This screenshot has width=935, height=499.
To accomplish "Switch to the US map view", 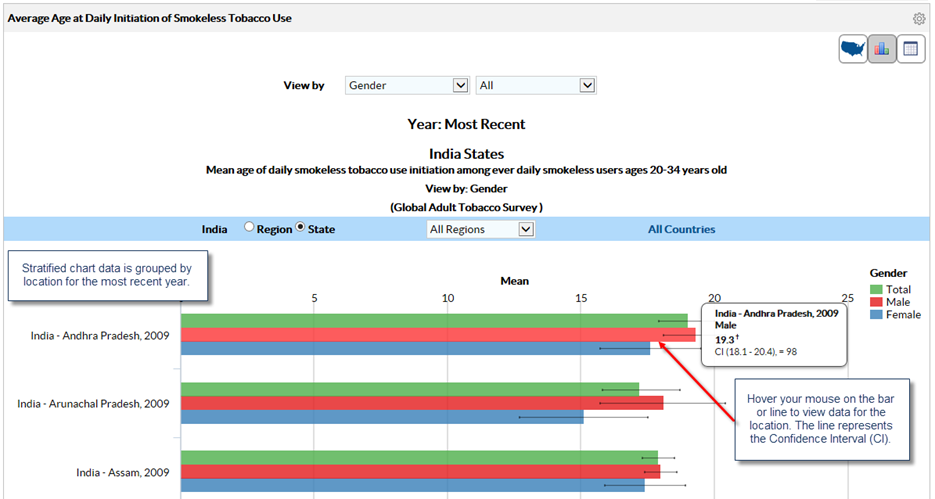I will coord(853,49).
